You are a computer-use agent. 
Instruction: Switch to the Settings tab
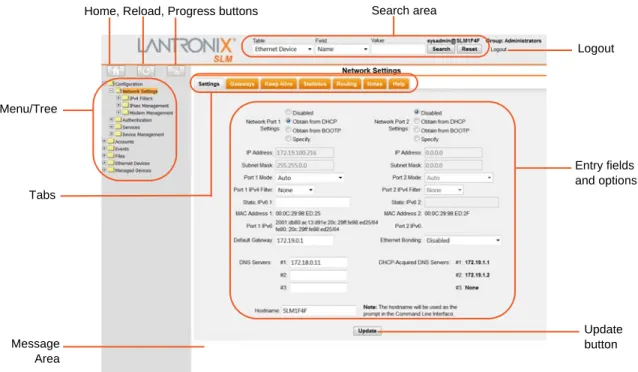tap(209, 84)
